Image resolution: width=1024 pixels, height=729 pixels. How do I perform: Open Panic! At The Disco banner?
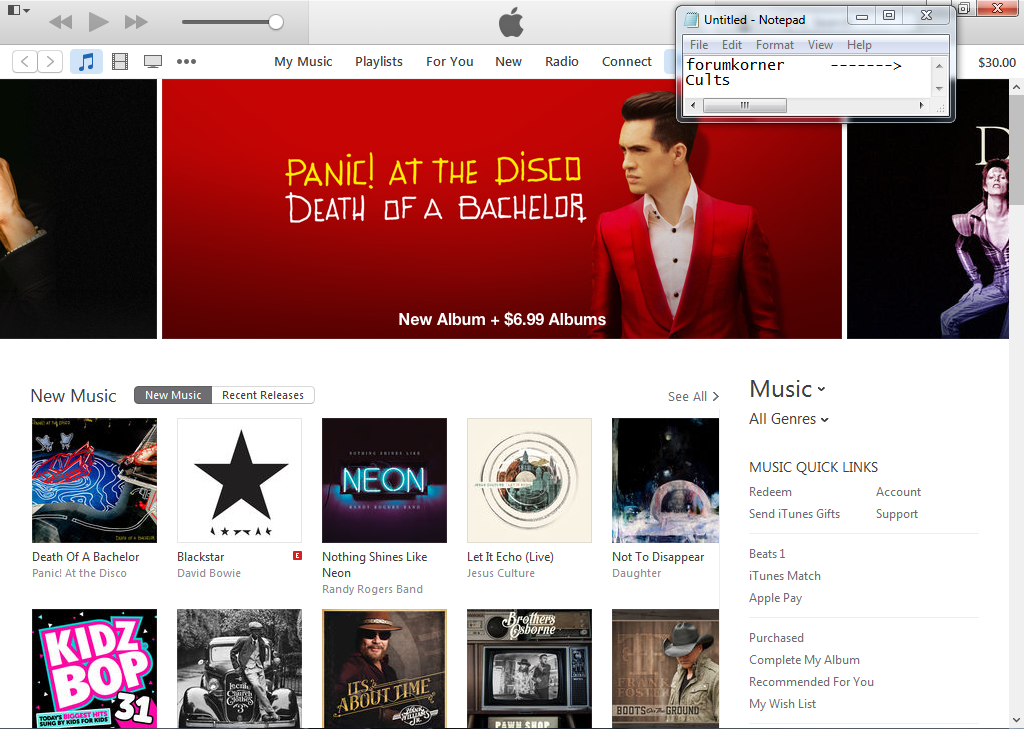(502, 209)
